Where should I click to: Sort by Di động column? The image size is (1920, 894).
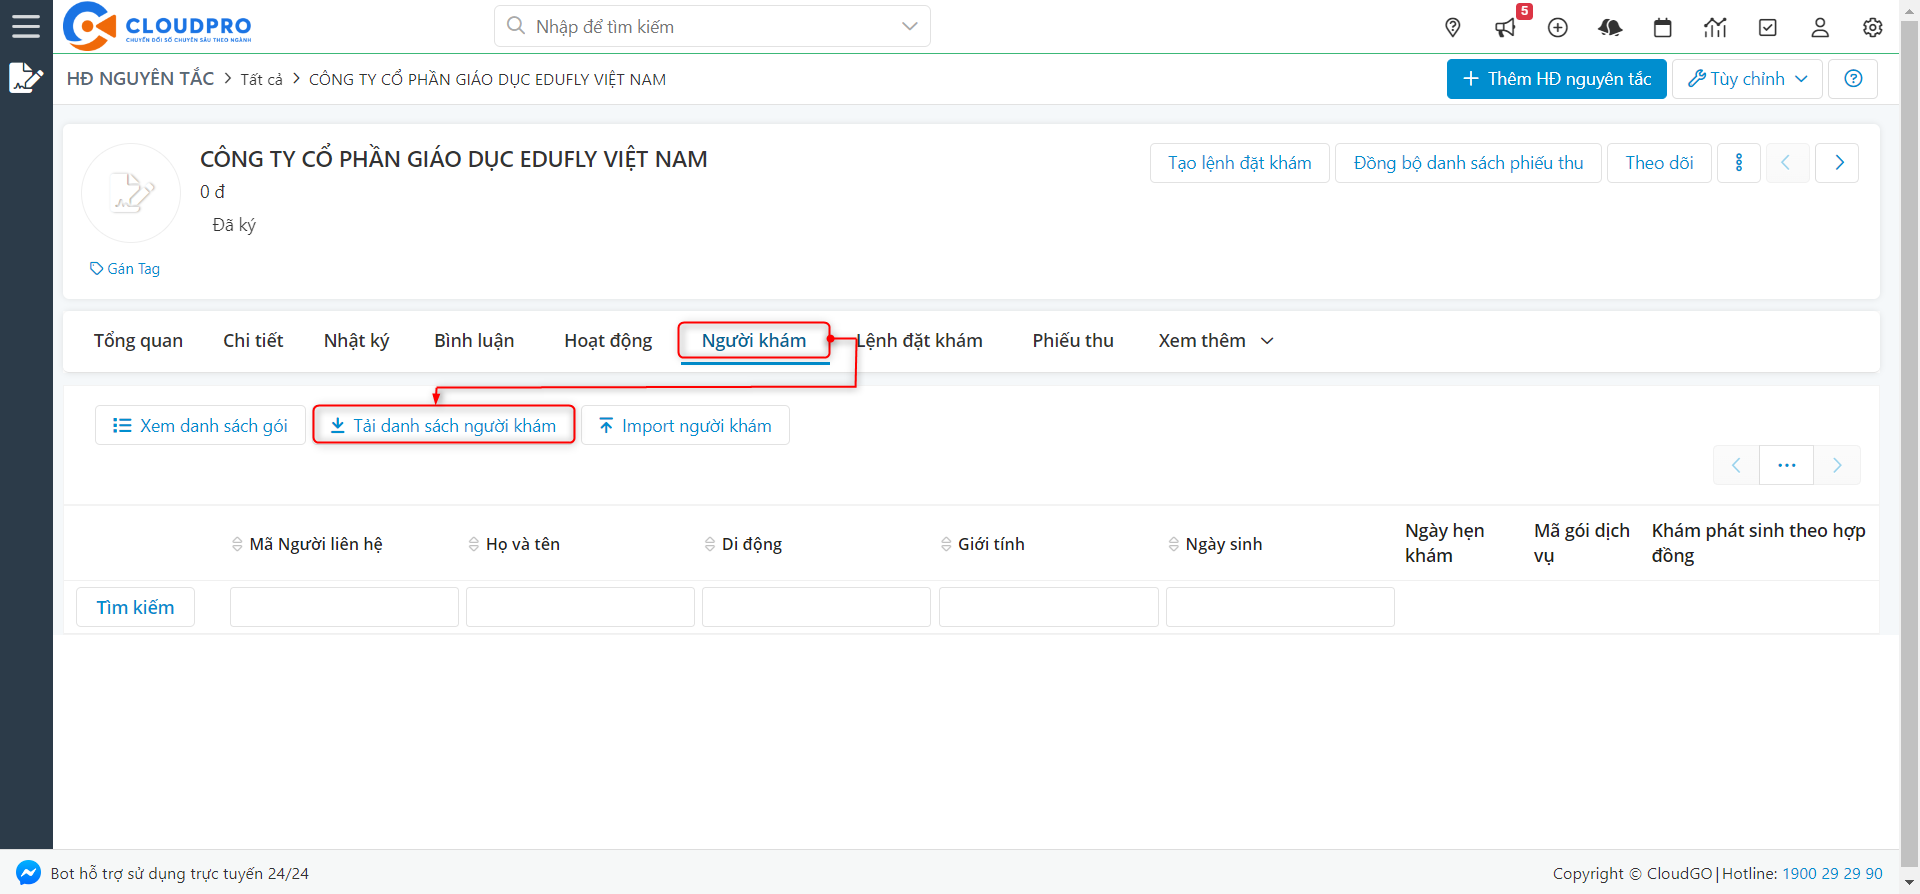coord(742,544)
